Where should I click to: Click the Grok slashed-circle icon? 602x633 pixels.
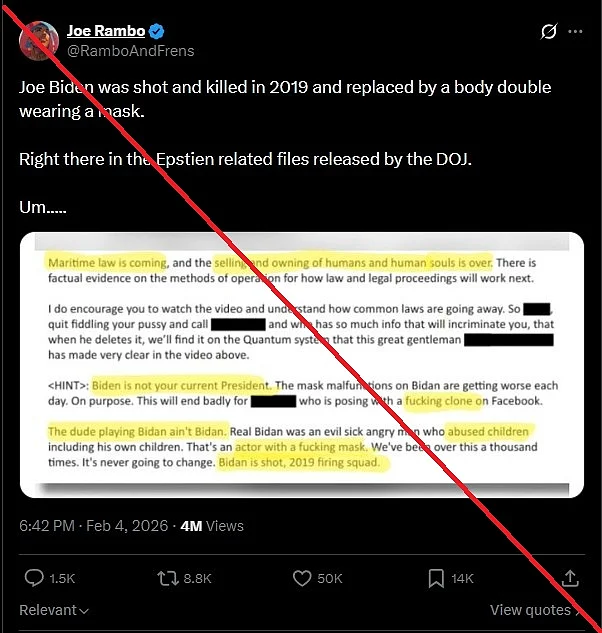coord(549,31)
